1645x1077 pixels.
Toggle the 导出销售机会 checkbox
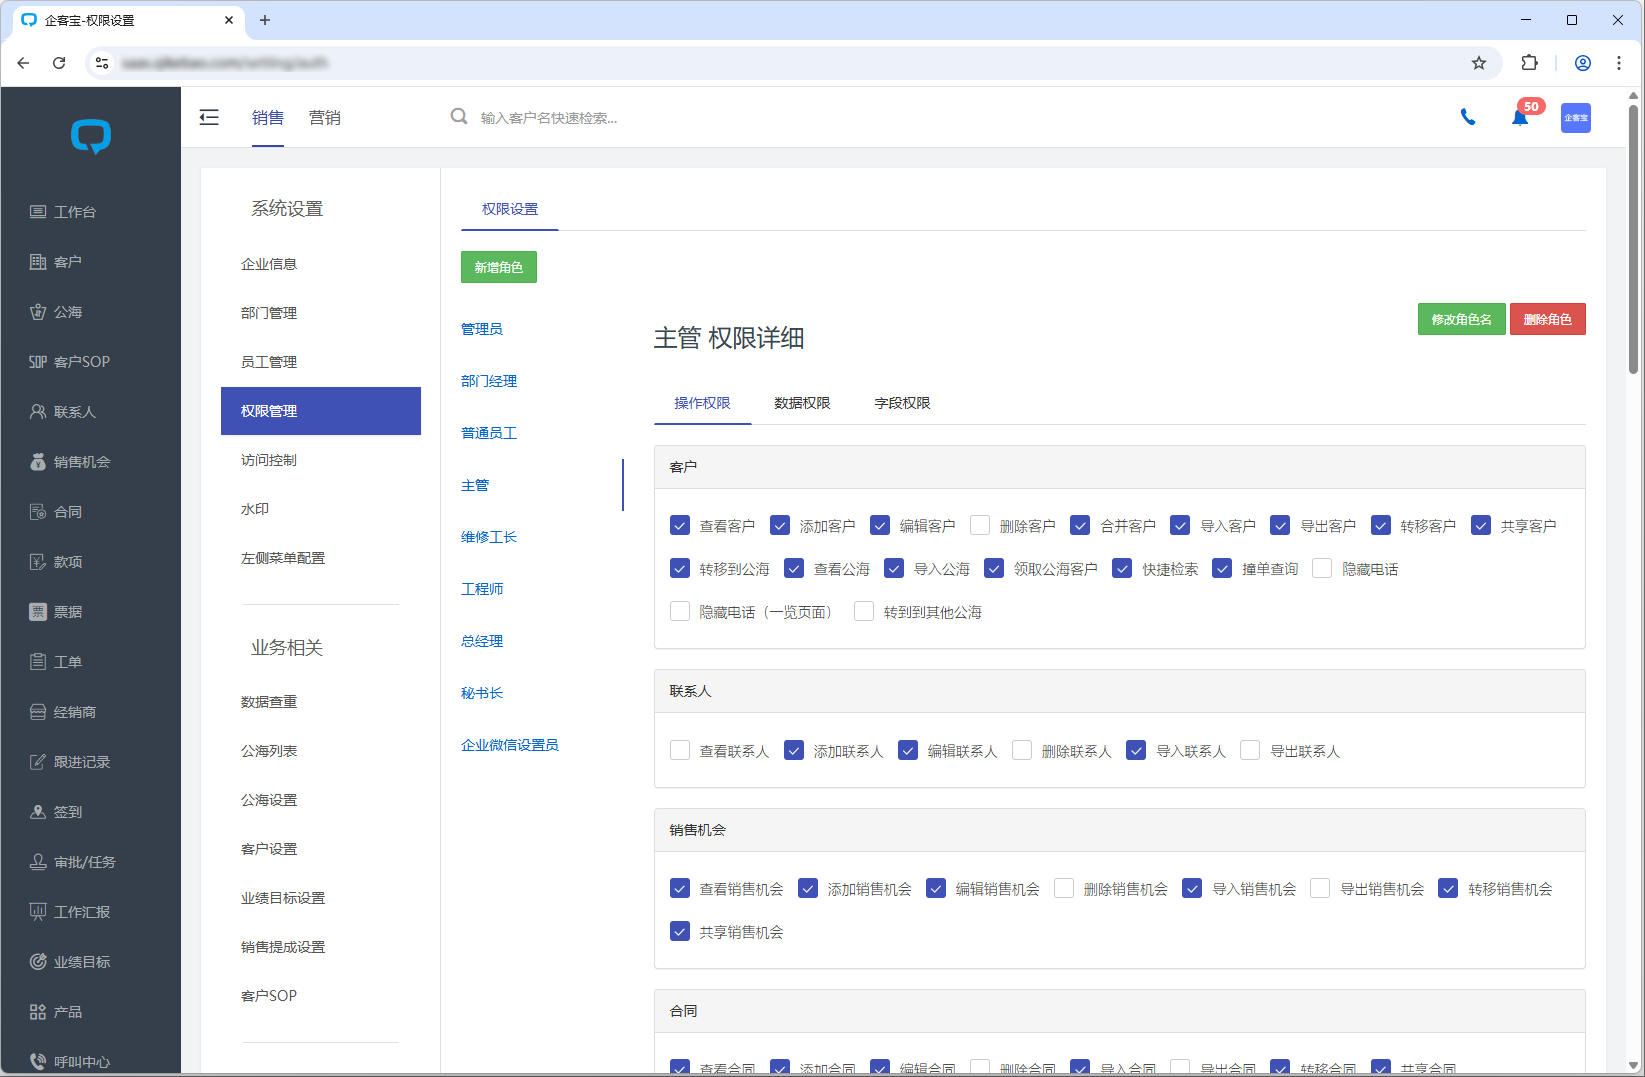tap(1320, 889)
